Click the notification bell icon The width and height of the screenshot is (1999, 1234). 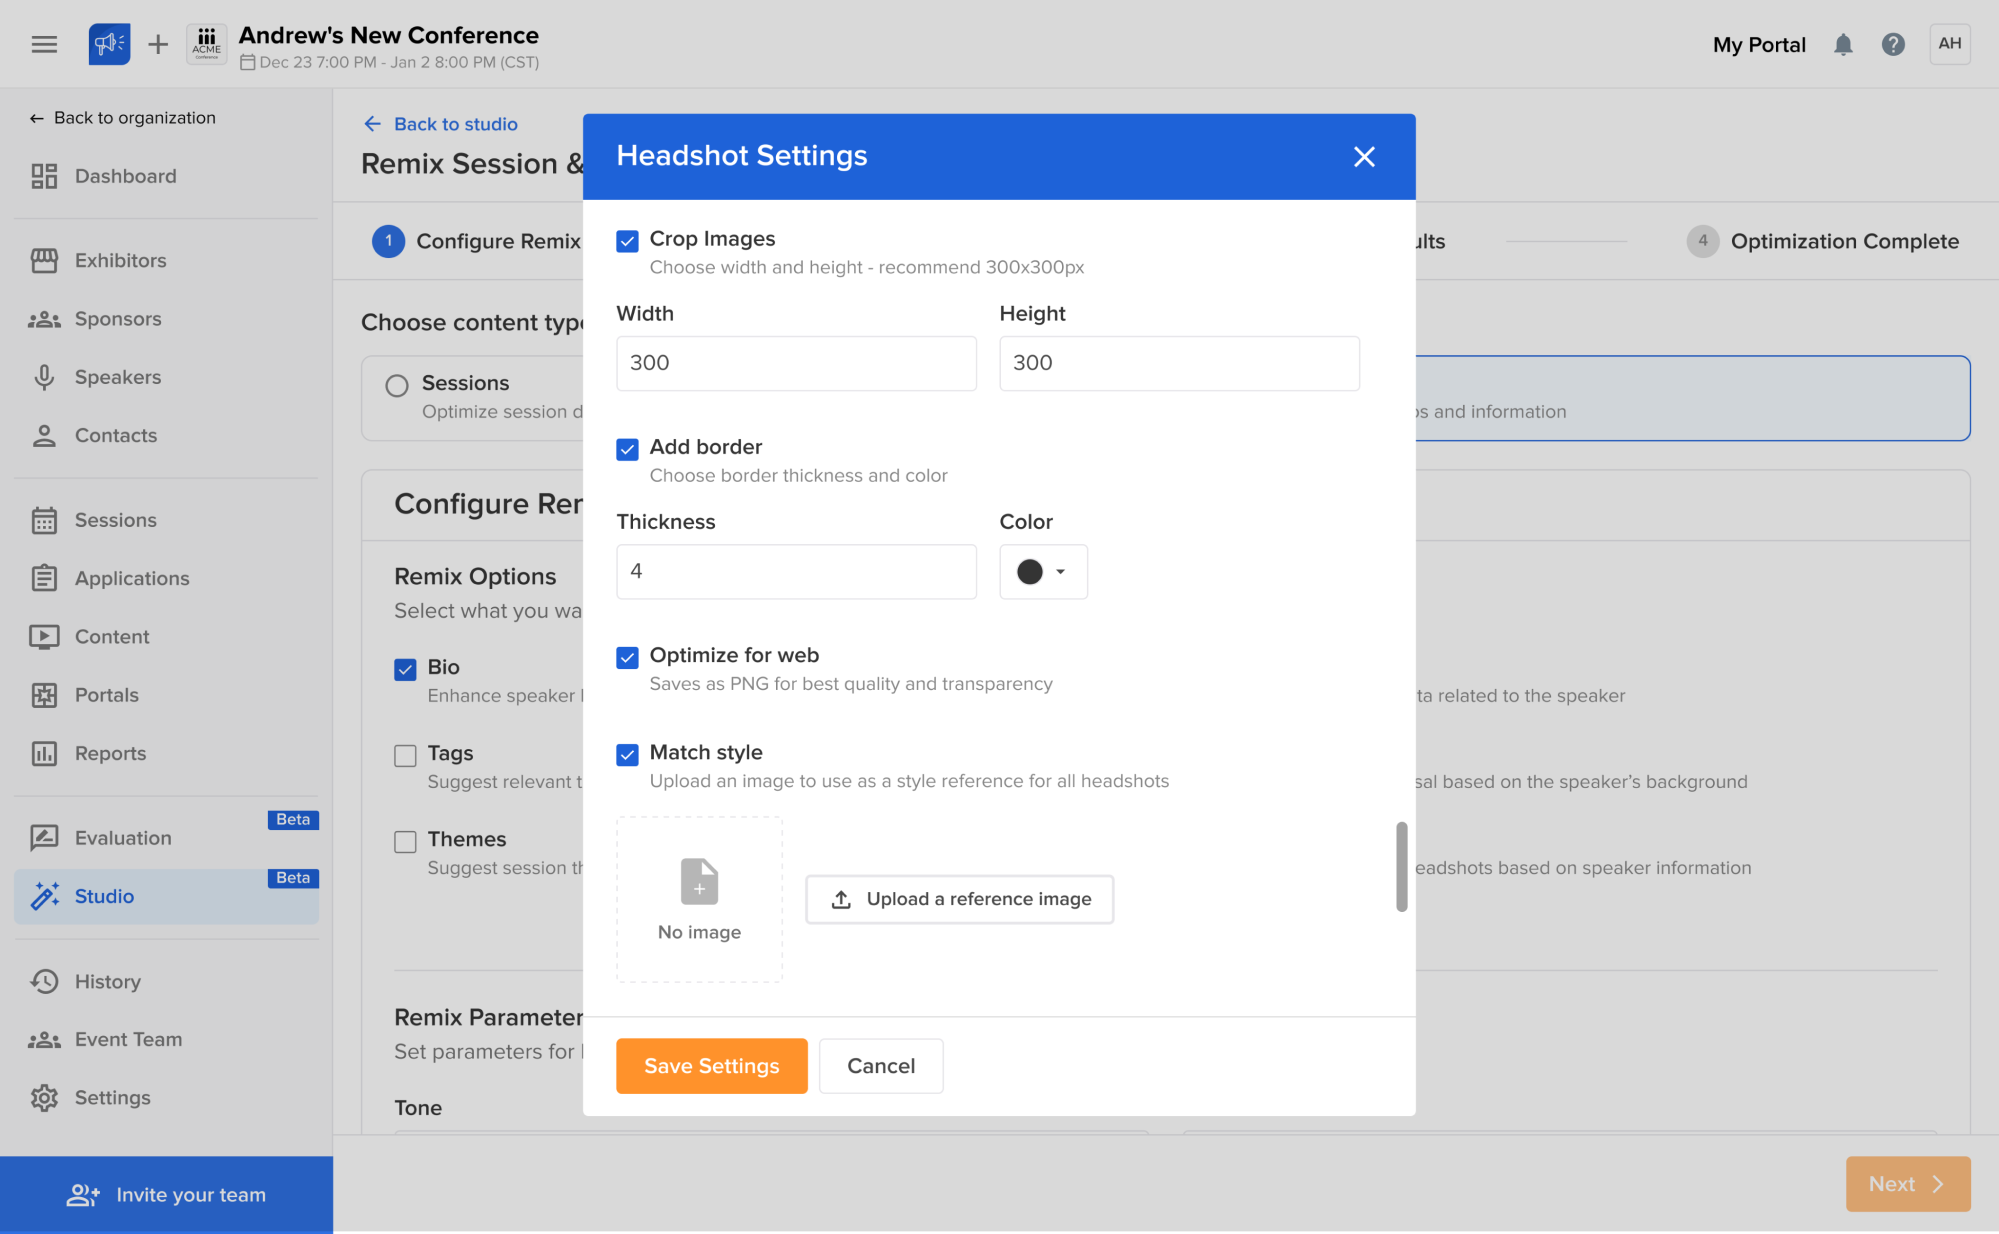(1843, 44)
